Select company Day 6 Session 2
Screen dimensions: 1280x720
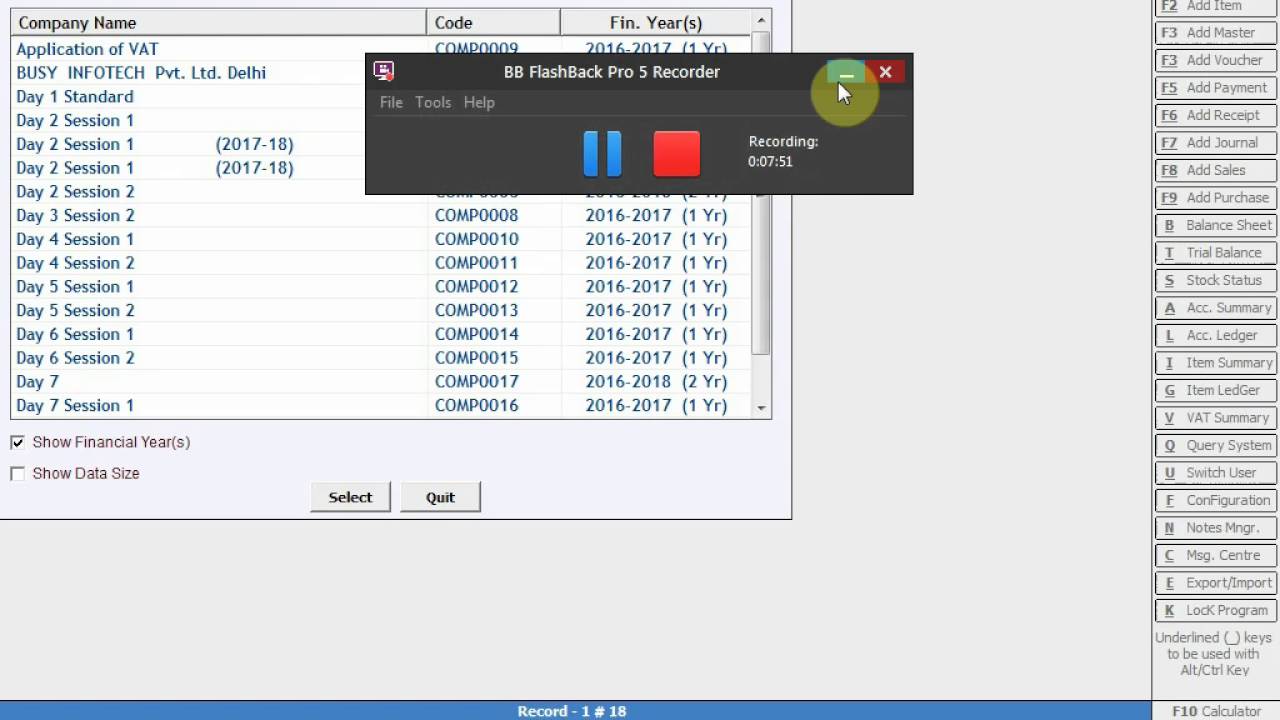380,358
